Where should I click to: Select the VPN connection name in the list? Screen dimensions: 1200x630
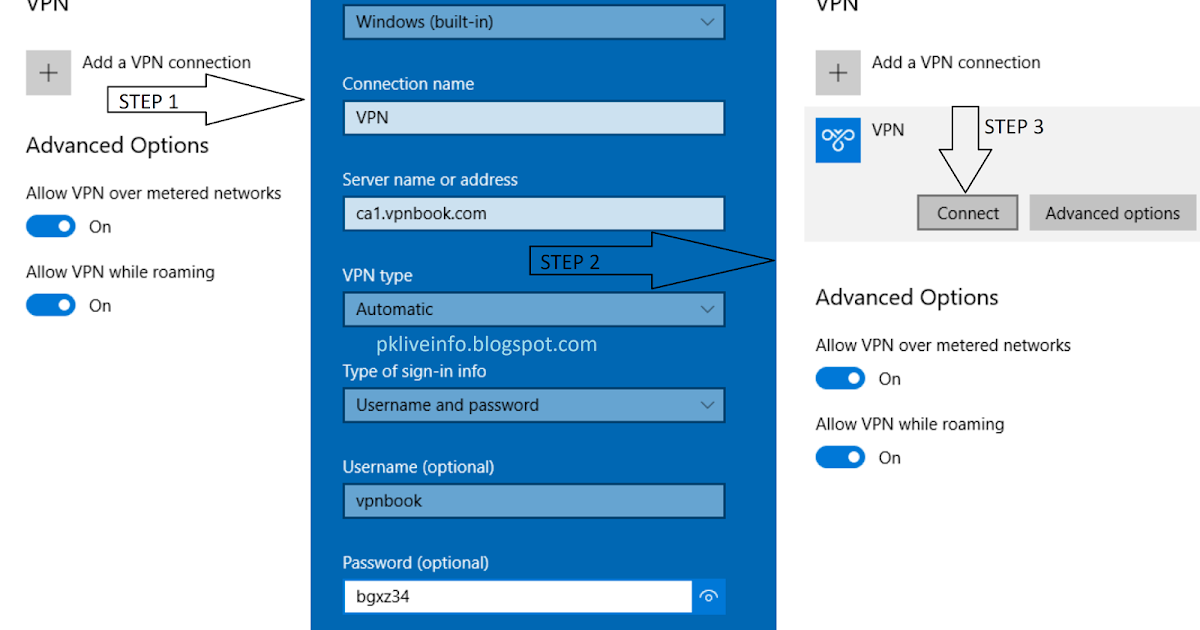(x=888, y=129)
